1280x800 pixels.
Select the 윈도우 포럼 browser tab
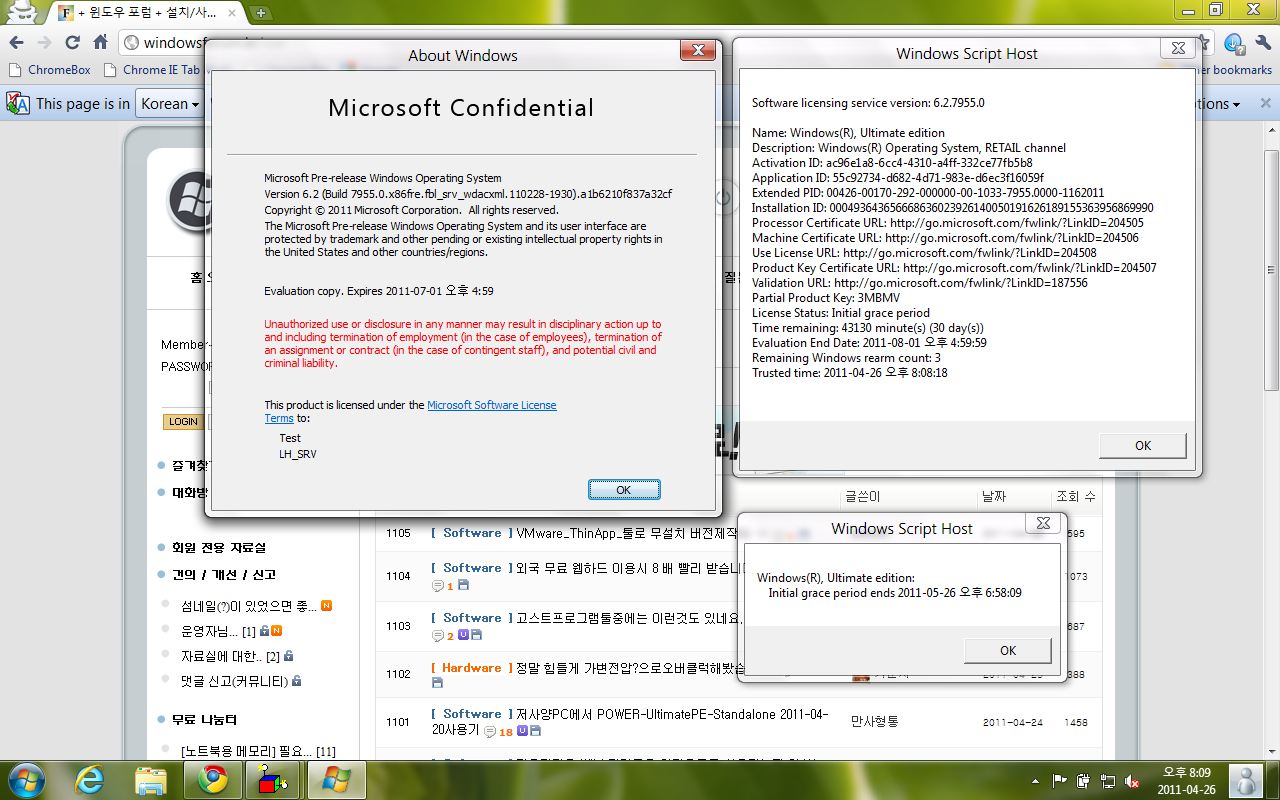[x=147, y=14]
